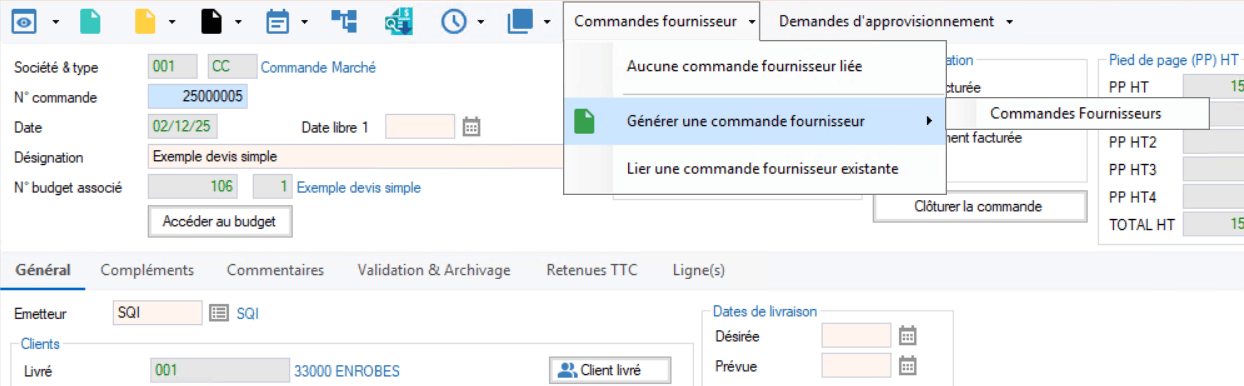
Task: Open the Commandes fournisseur dropdown menu
Action: [x=663, y=21]
